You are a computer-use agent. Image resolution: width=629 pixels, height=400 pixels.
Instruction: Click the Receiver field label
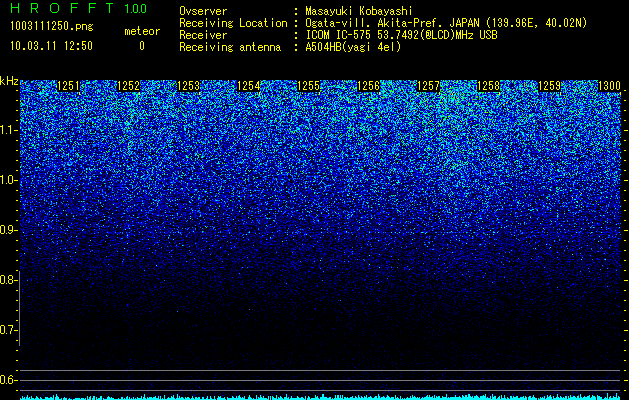[203, 35]
